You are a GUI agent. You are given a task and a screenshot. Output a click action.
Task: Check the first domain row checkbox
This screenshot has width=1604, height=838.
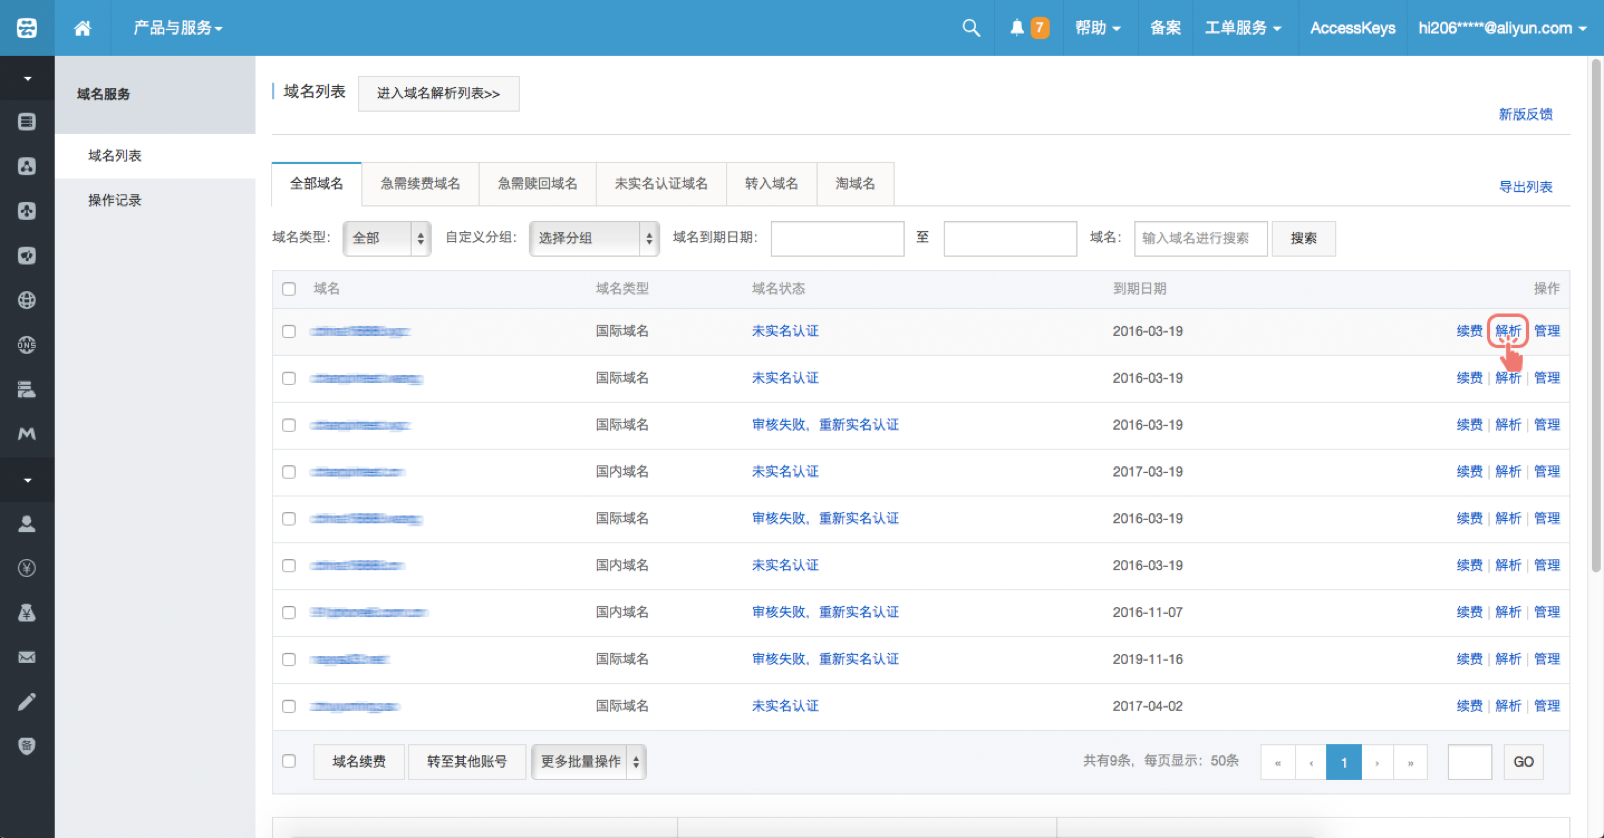tap(289, 331)
